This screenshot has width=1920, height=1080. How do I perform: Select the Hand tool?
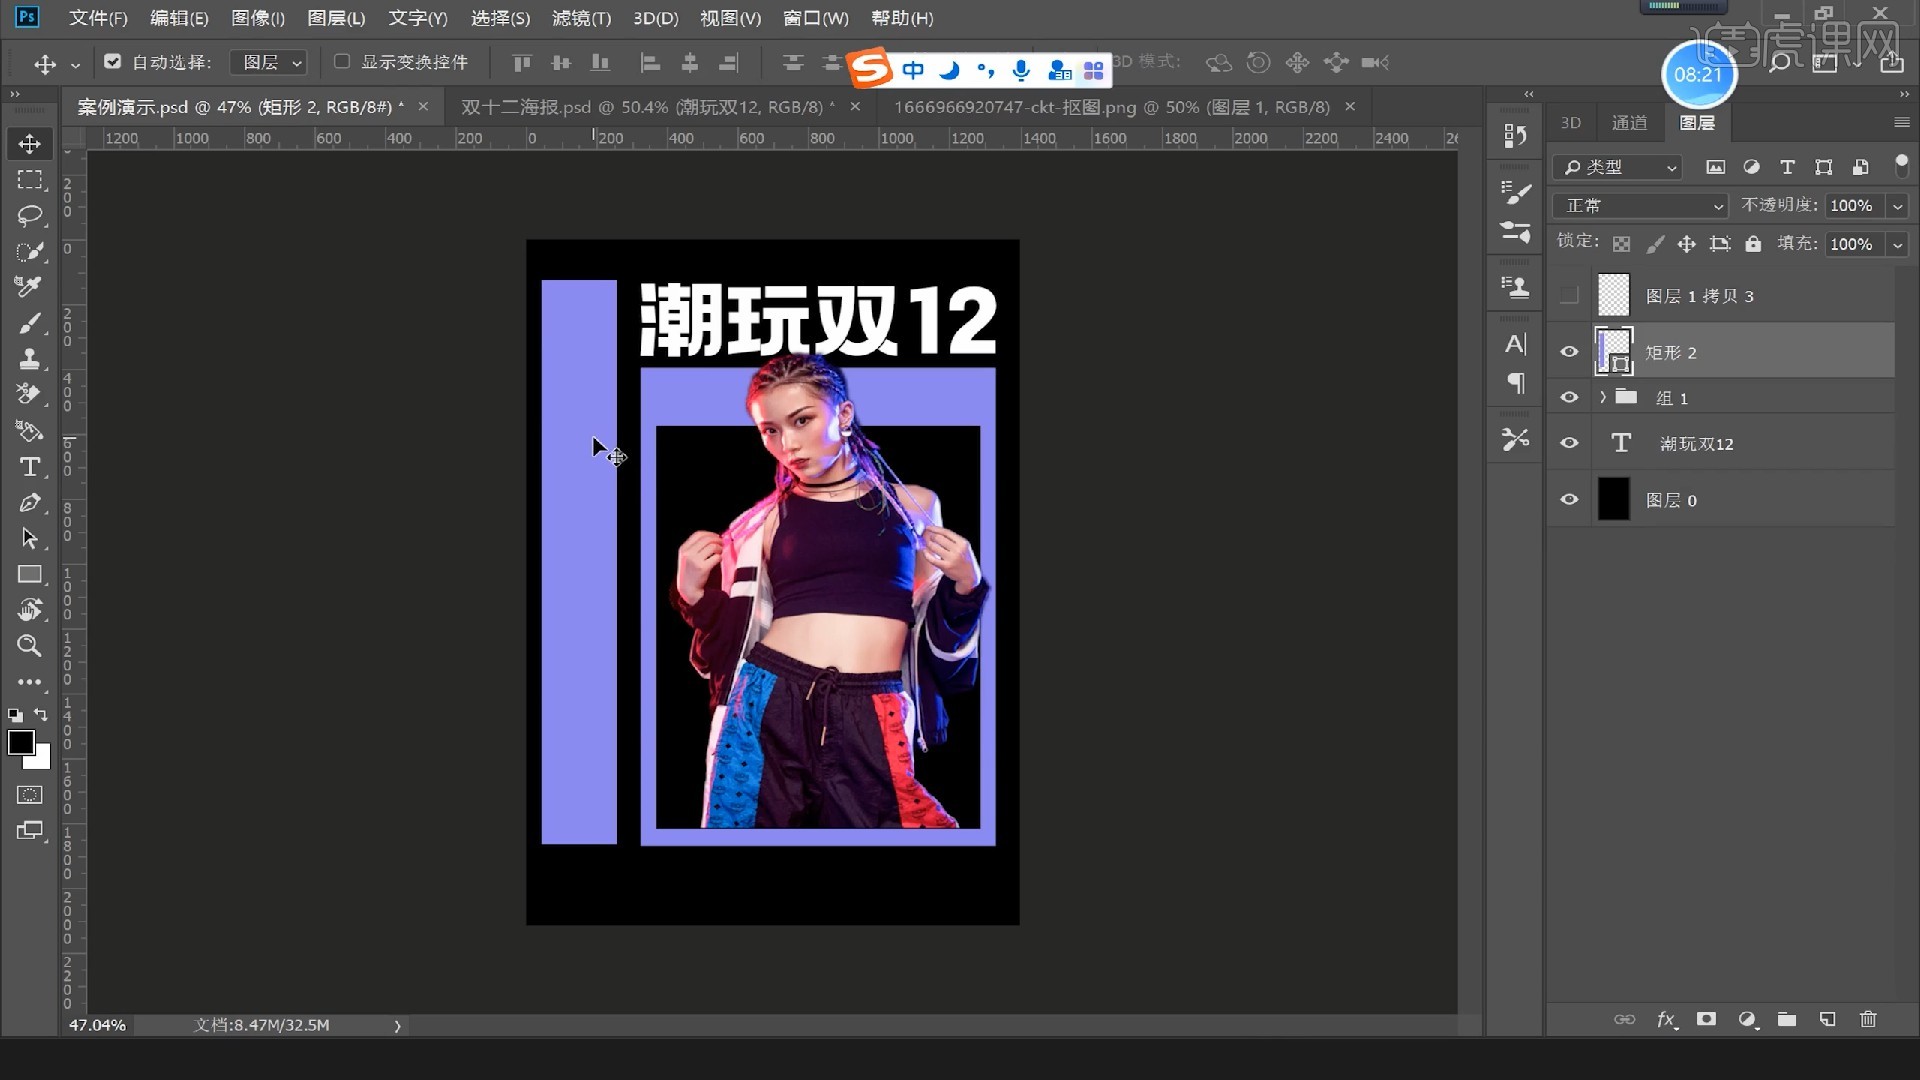tap(29, 610)
